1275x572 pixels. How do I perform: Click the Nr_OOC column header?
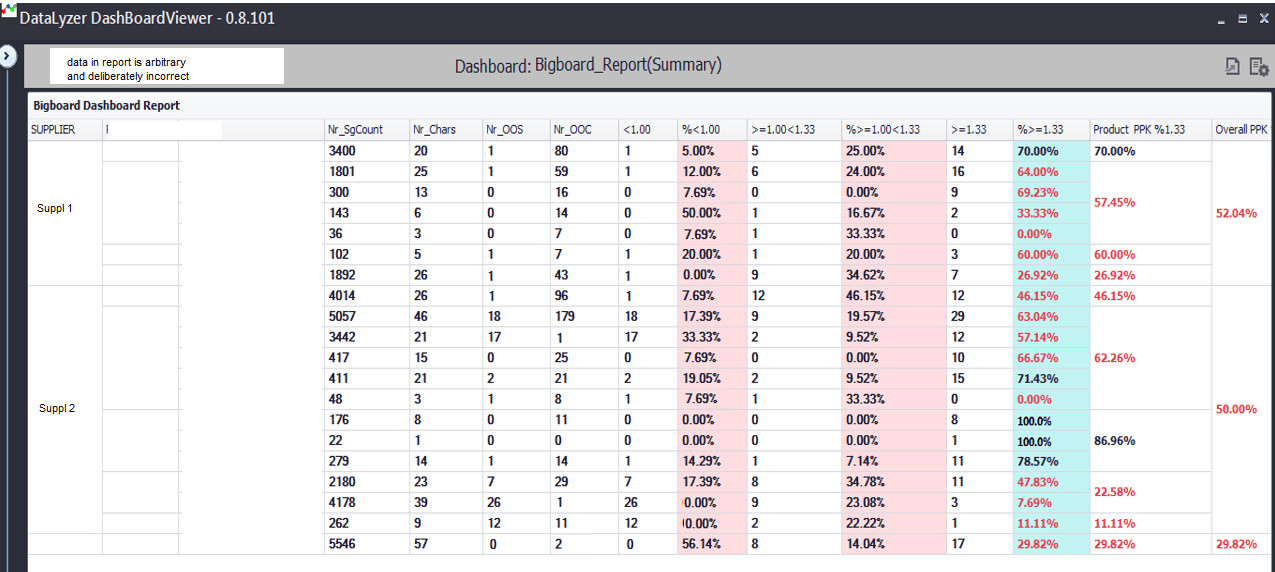572,130
